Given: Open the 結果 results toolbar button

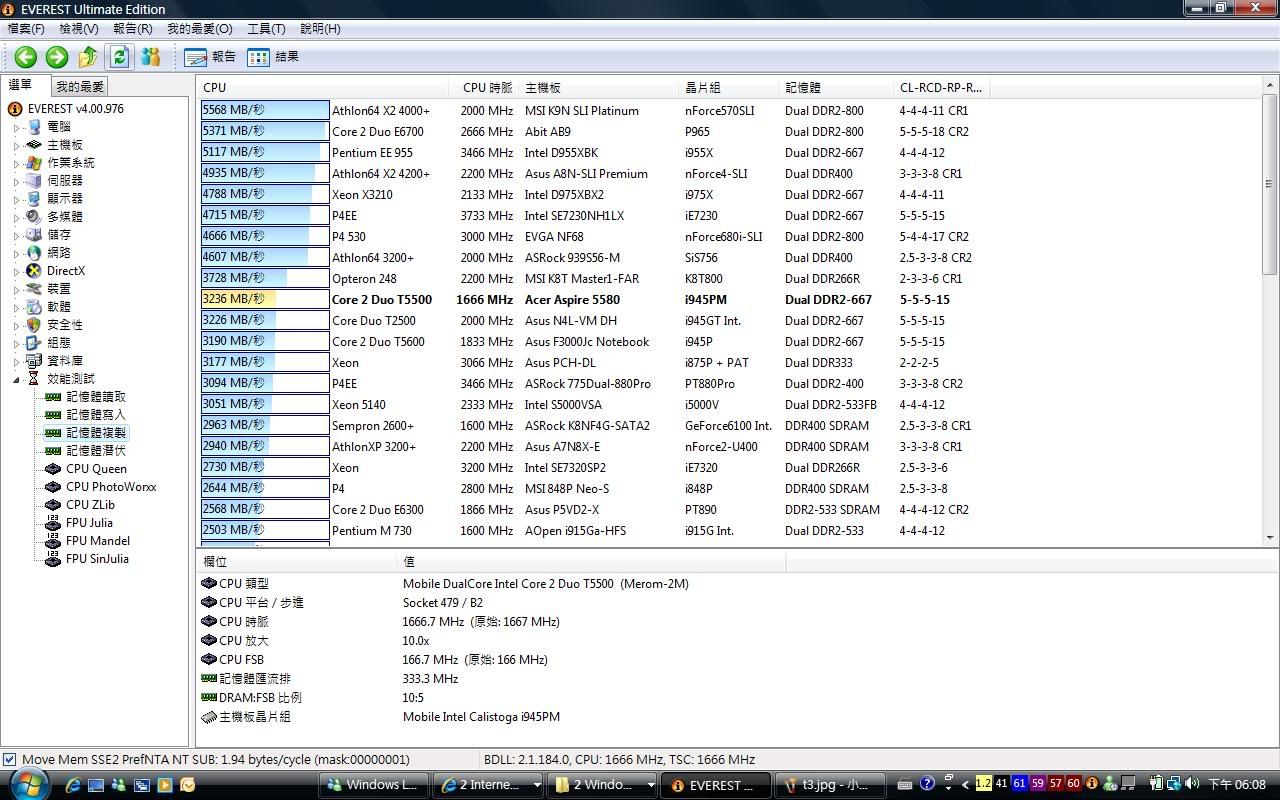Looking at the screenshot, I should pos(273,57).
